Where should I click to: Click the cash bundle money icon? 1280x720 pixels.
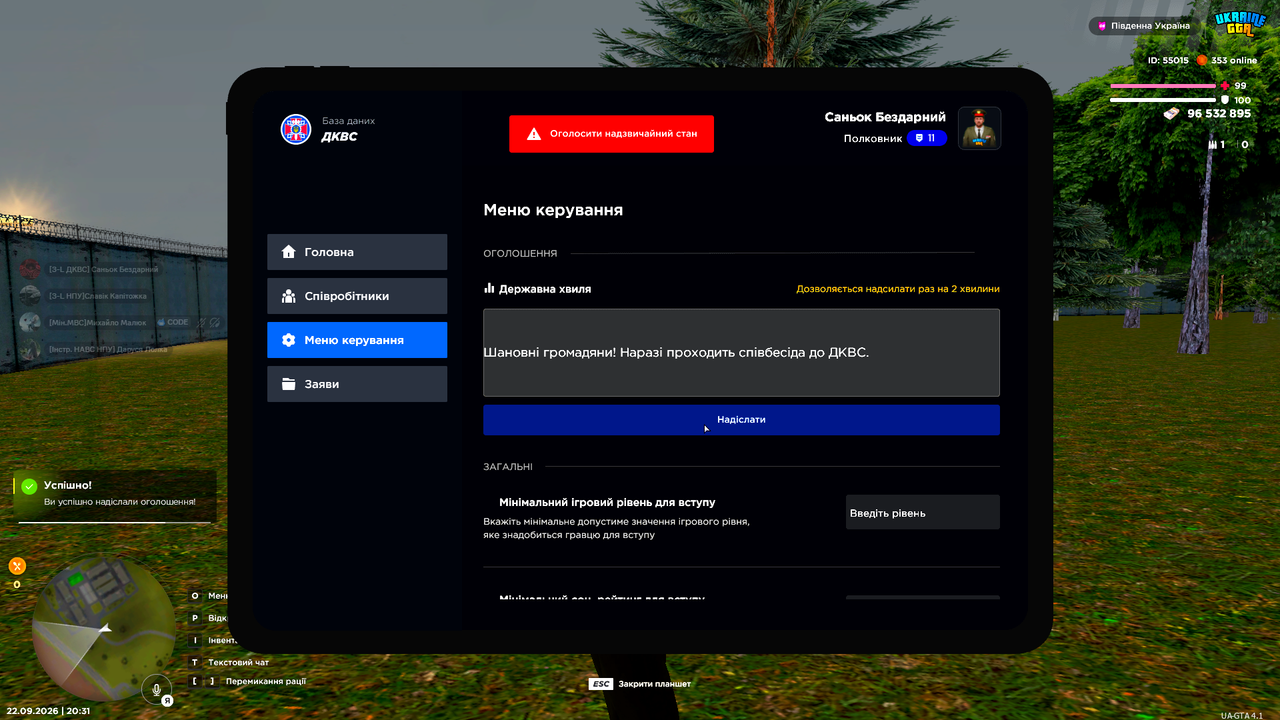(x=1171, y=114)
